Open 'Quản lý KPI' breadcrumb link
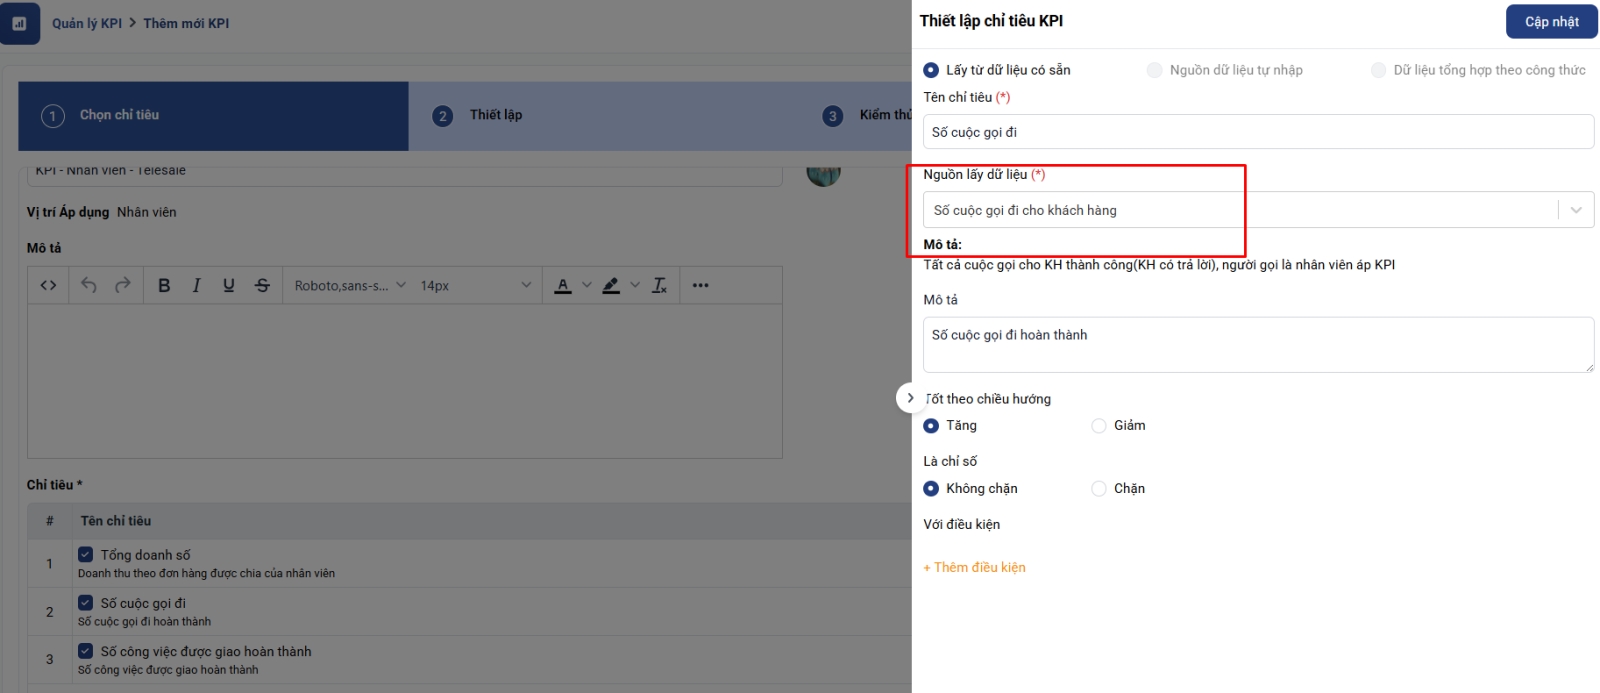This screenshot has height=693, width=1600. pos(87,23)
